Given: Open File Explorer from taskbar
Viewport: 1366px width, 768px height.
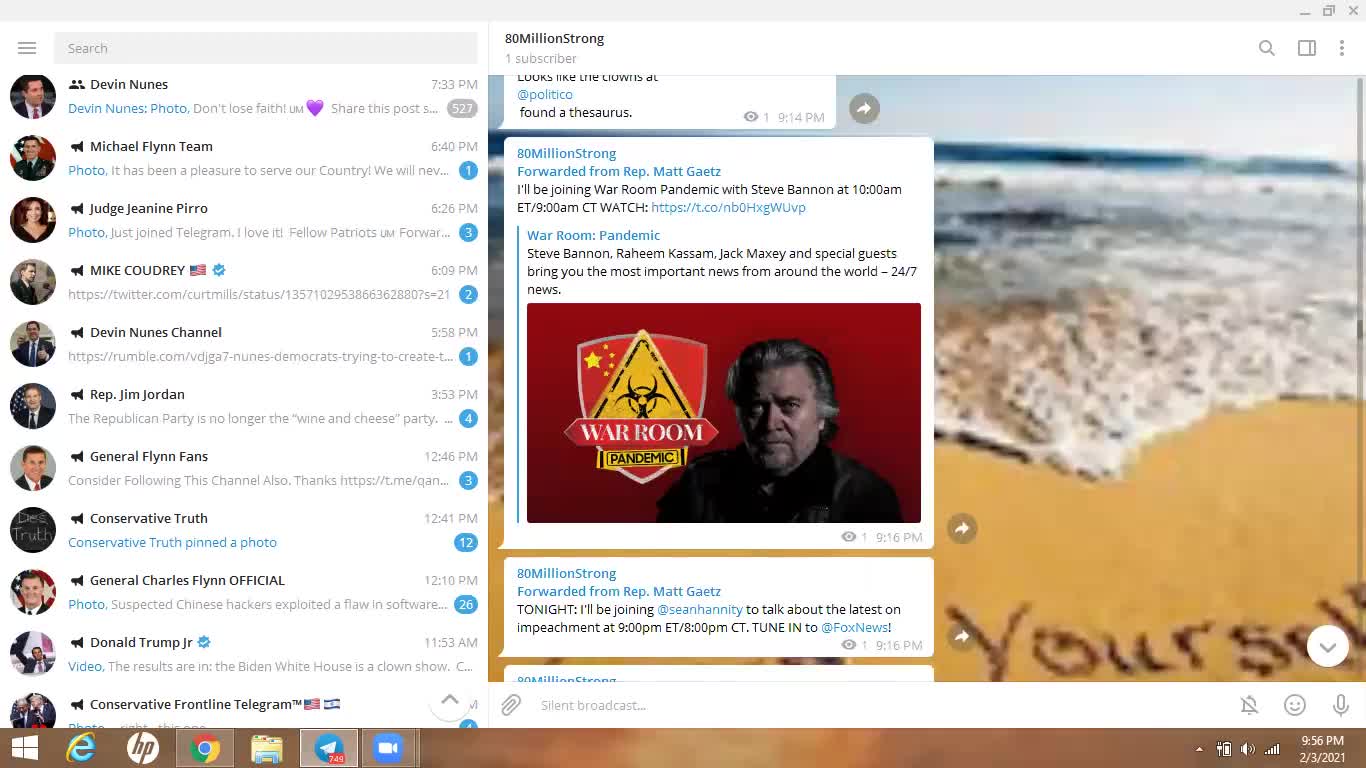Looking at the screenshot, I should point(267,748).
